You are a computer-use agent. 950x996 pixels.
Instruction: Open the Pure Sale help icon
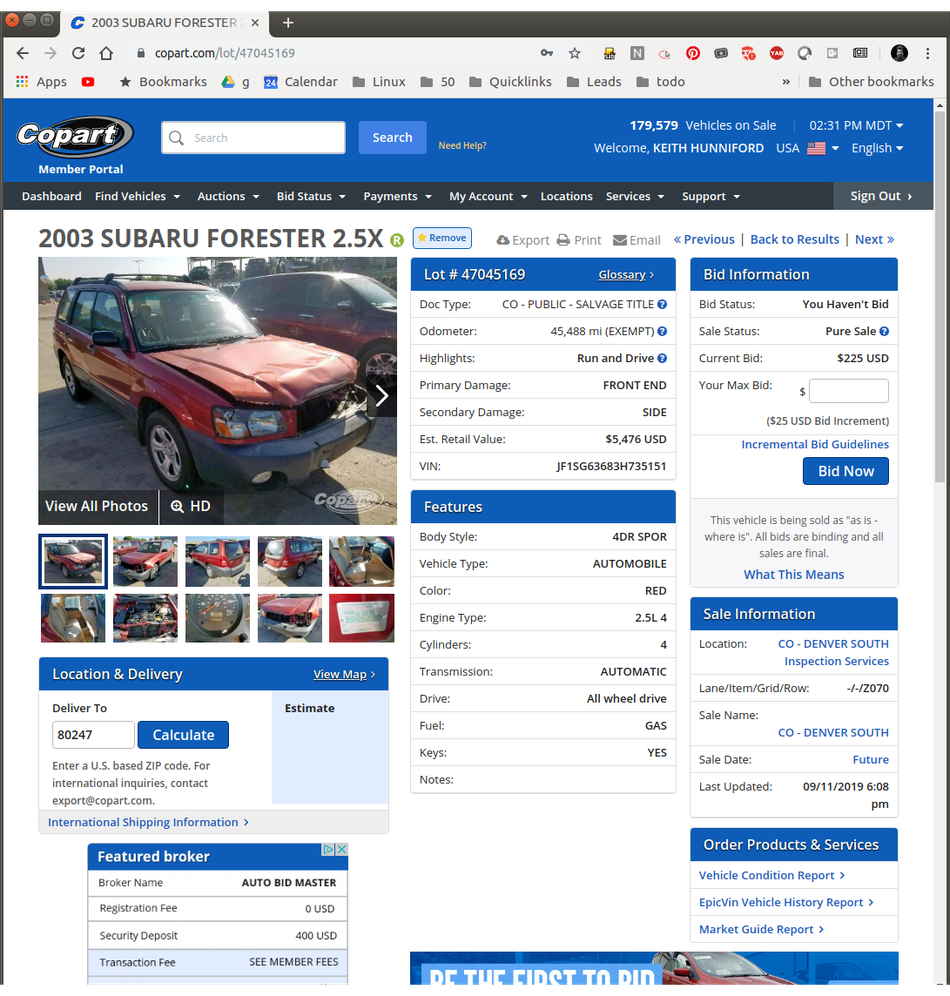click(884, 331)
